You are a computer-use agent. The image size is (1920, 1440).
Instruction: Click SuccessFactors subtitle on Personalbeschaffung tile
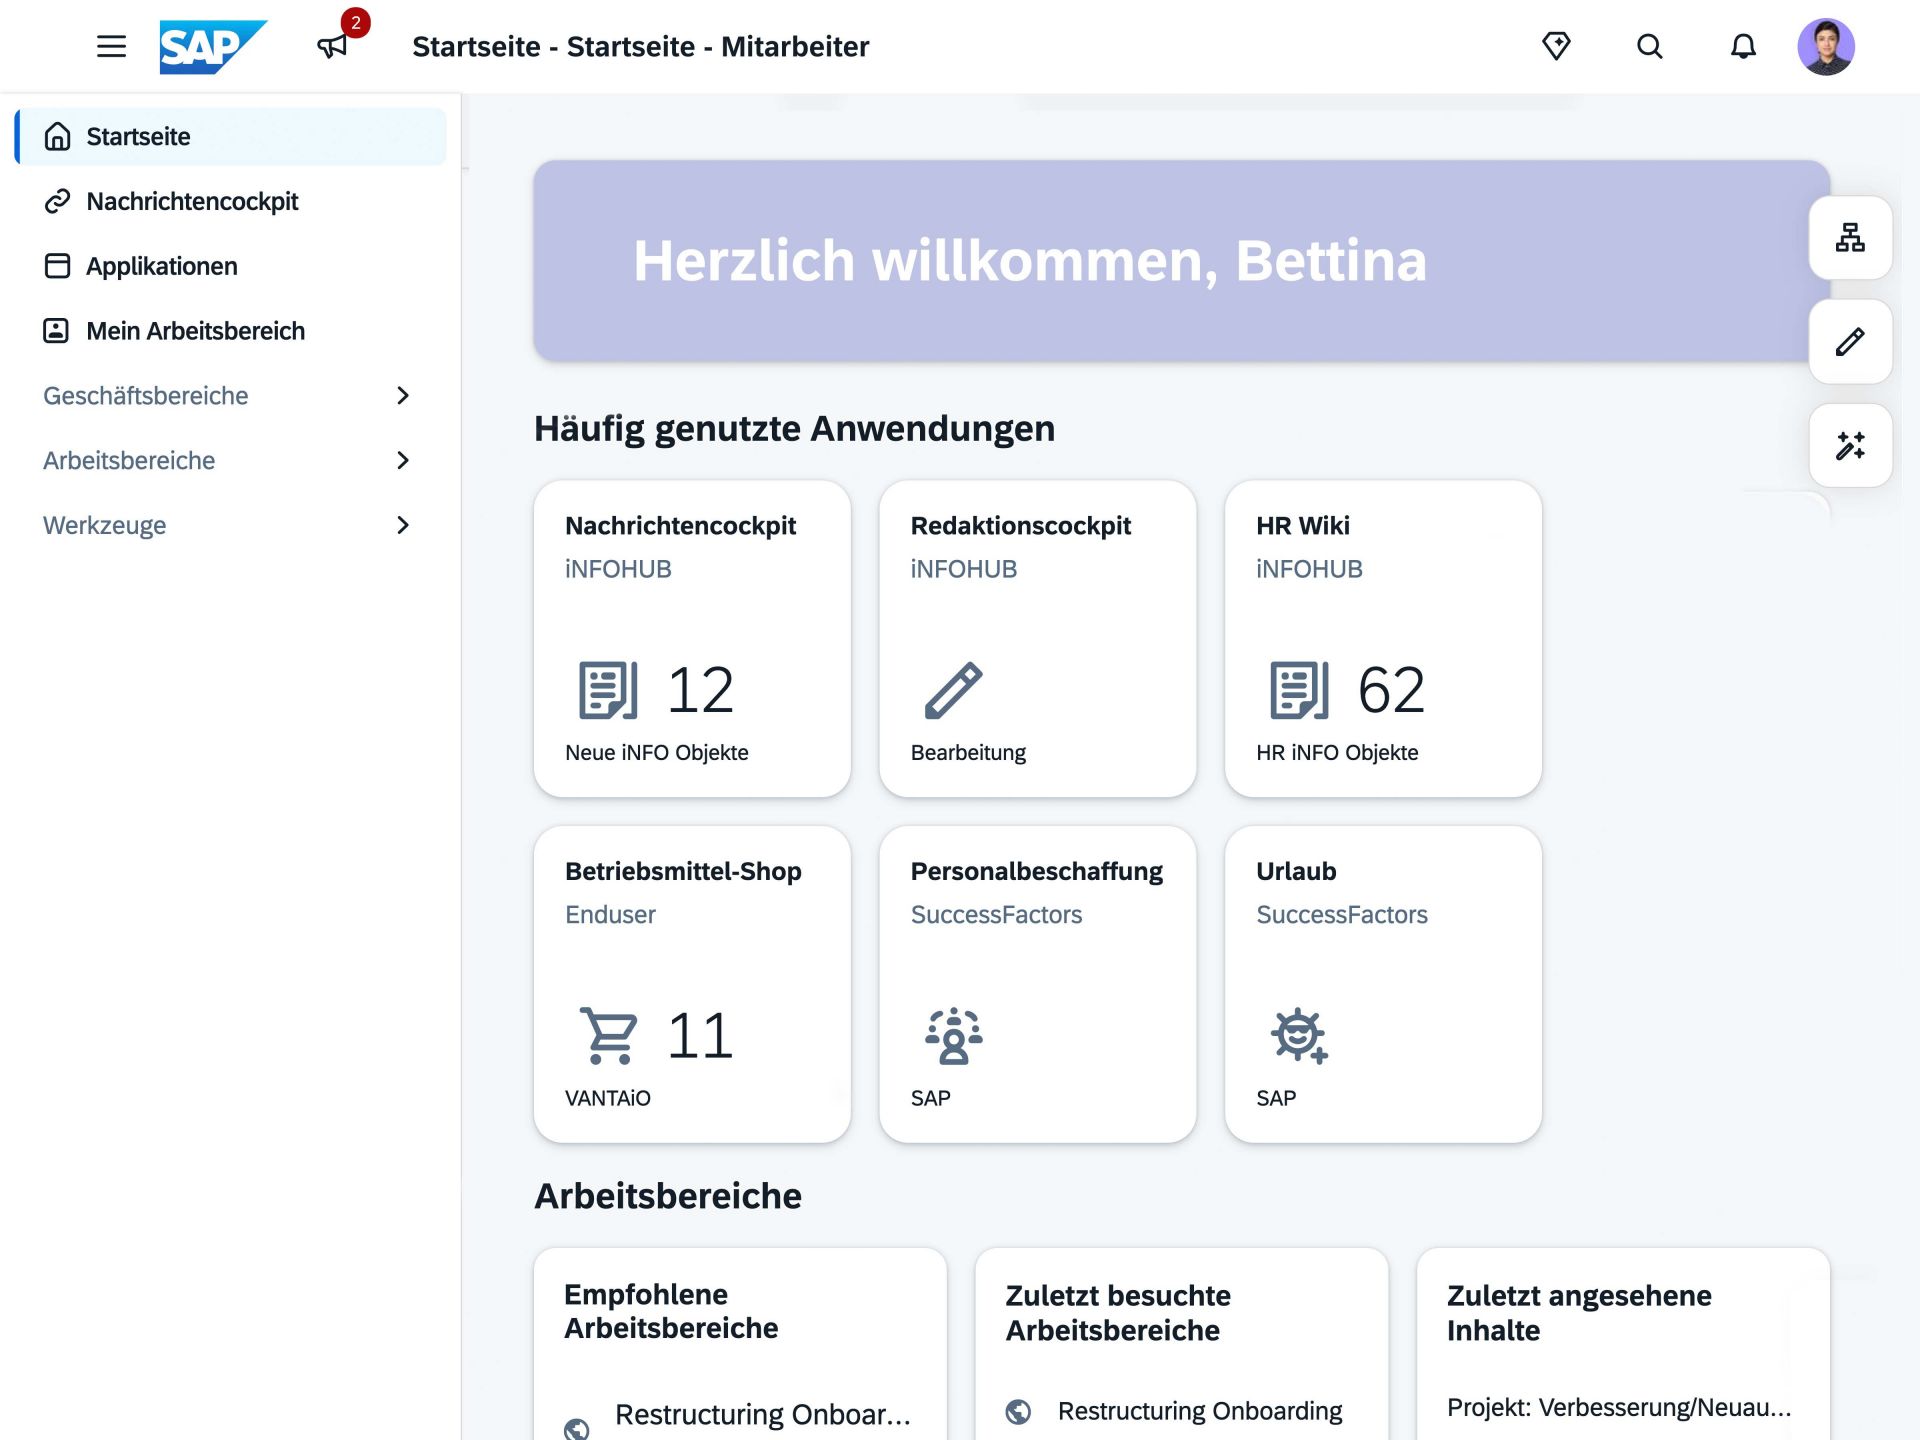(996, 915)
